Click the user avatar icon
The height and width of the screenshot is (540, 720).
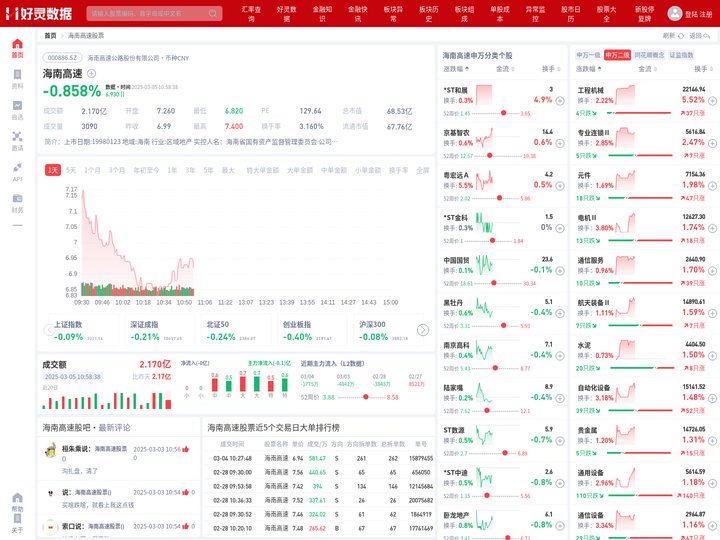click(x=675, y=13)
